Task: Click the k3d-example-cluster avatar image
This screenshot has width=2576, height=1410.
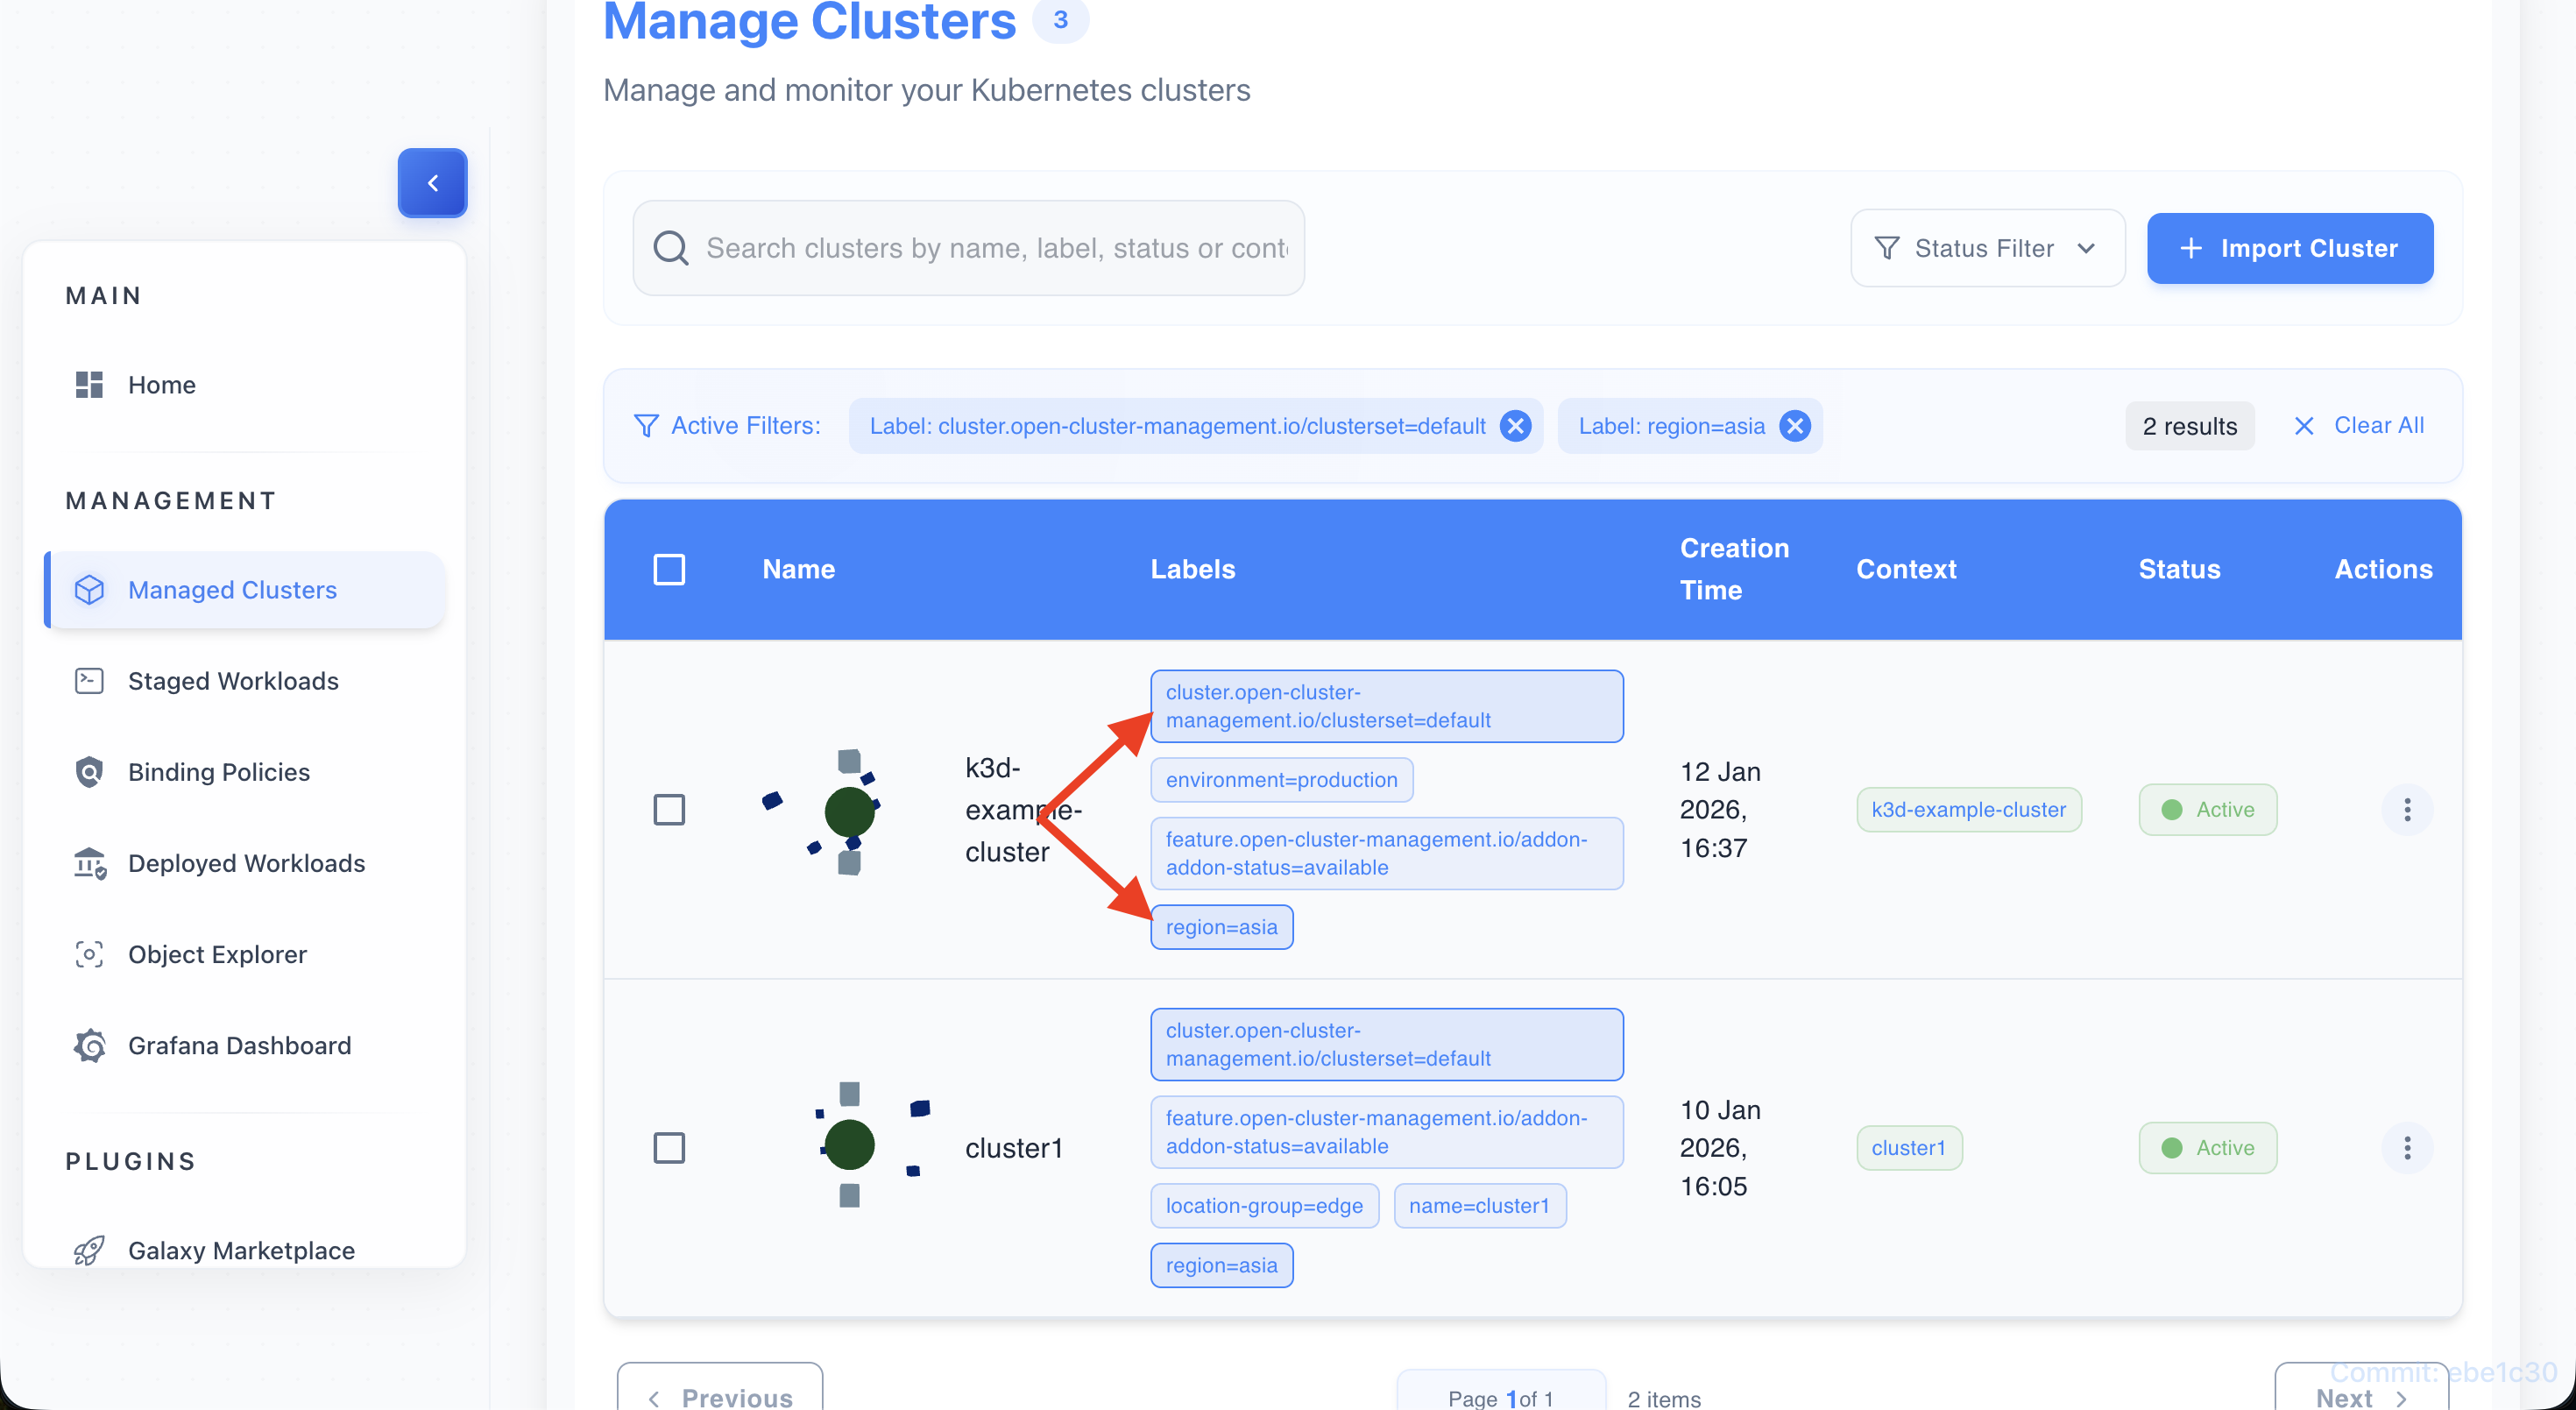Action: (x=847, y=810)
